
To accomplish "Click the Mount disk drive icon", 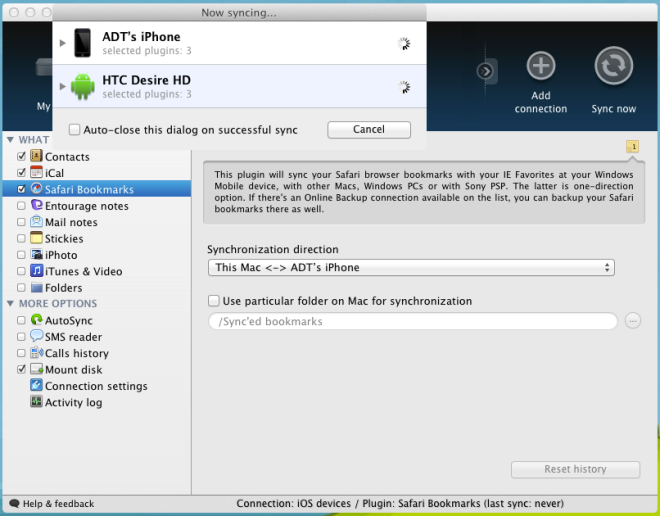I will click(x=36, y=369).
